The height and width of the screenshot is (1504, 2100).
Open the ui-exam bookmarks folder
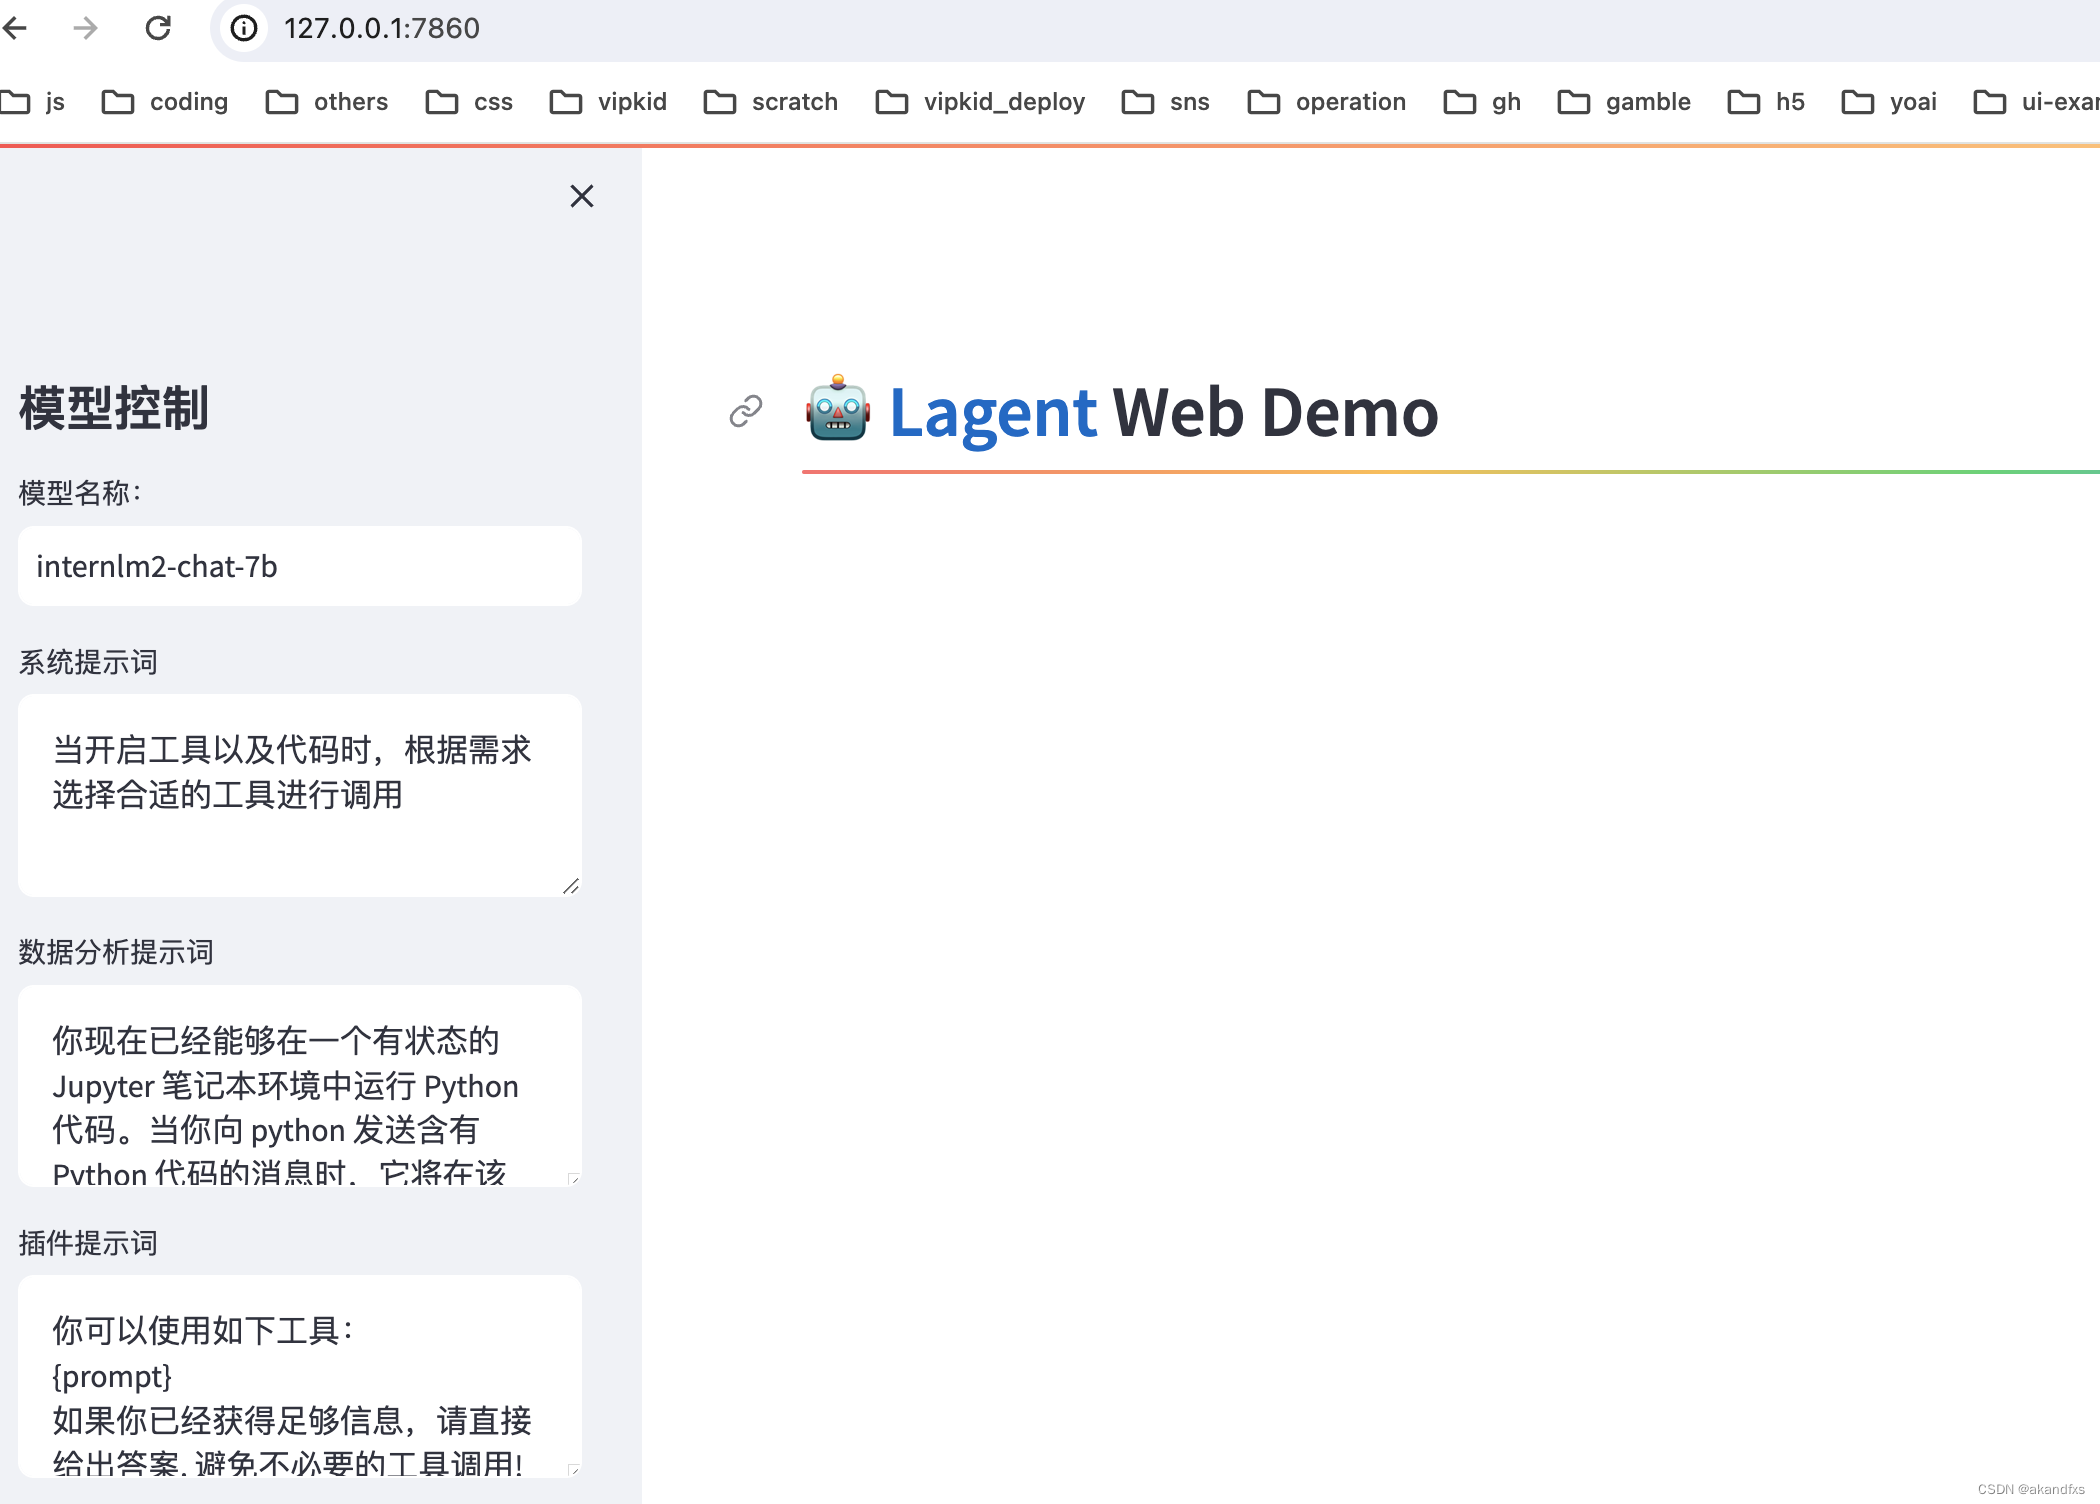[2036, 102]
